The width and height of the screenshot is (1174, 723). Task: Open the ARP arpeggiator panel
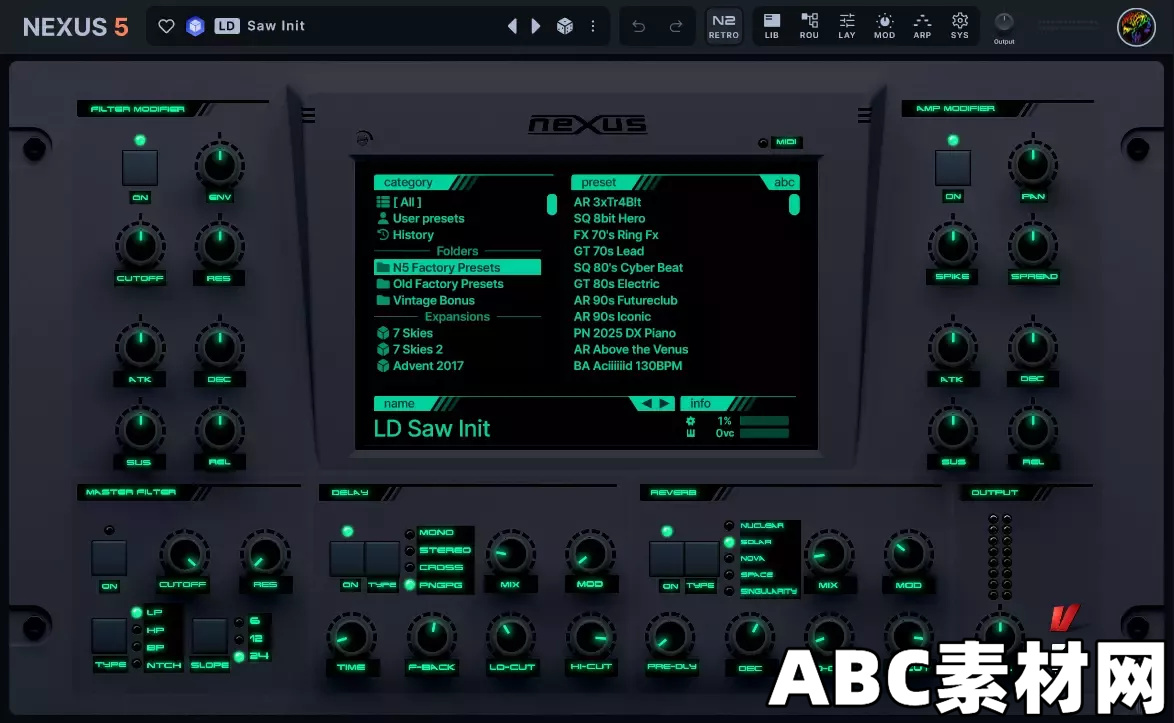click(x=921, y=26)
